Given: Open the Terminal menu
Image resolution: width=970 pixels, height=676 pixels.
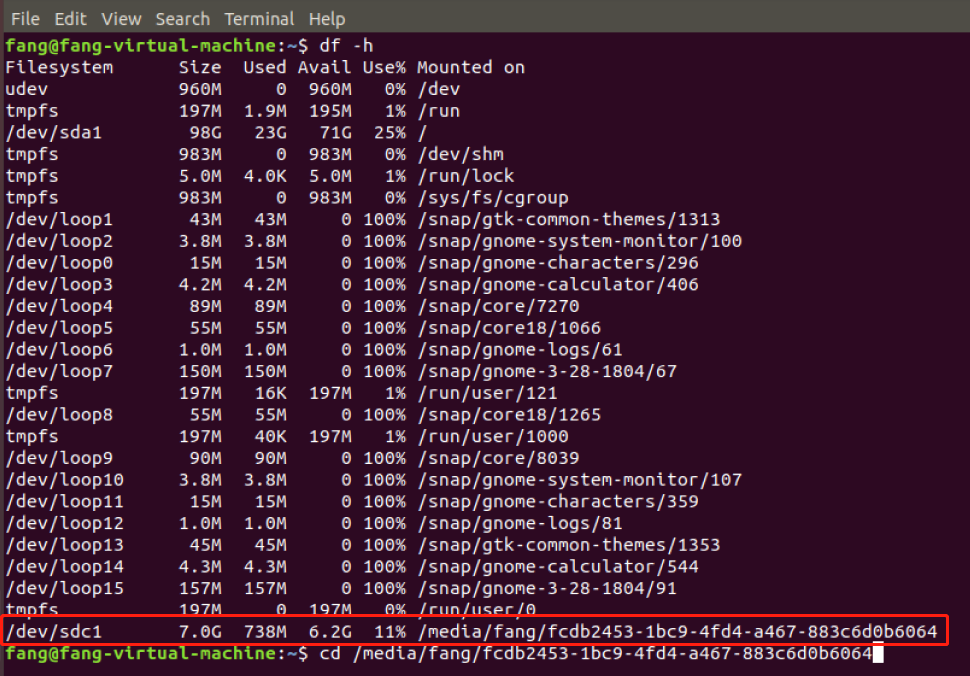Looking at the screenshot, I should coord(259,19).
